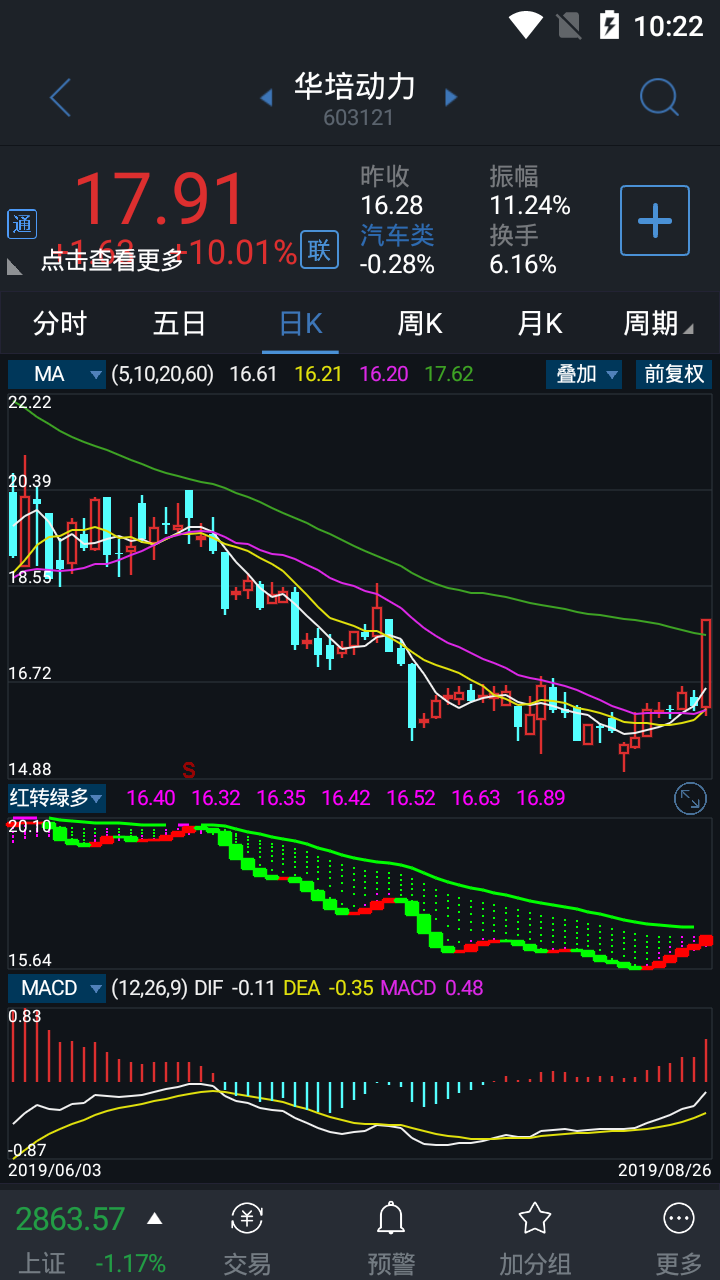Expand indicator chart fullscreen icon
720x1280 pixels.
pos(691,798)
